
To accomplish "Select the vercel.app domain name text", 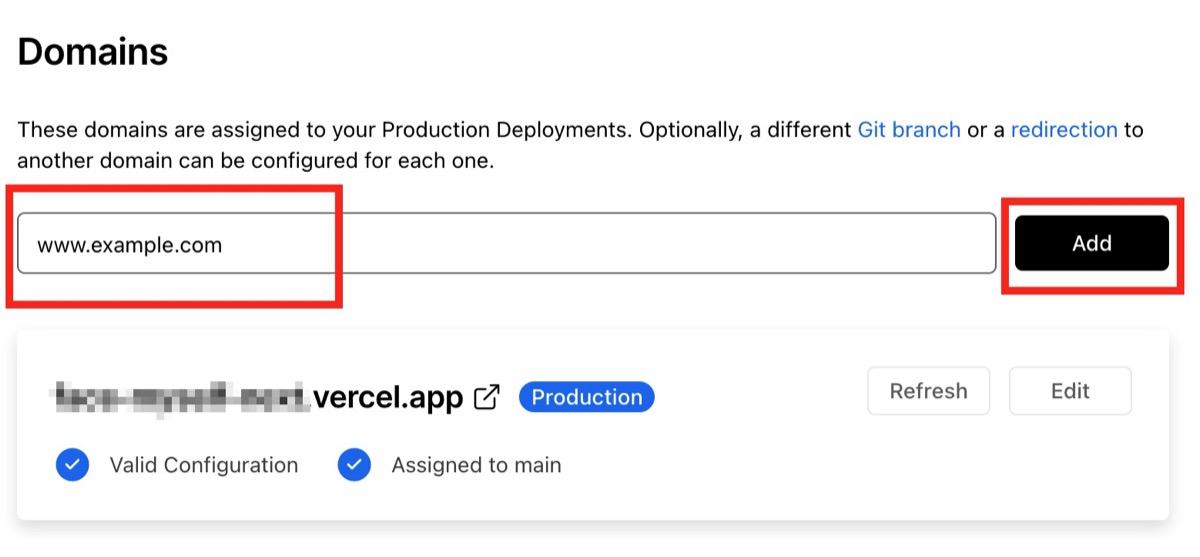I will 388,398.
